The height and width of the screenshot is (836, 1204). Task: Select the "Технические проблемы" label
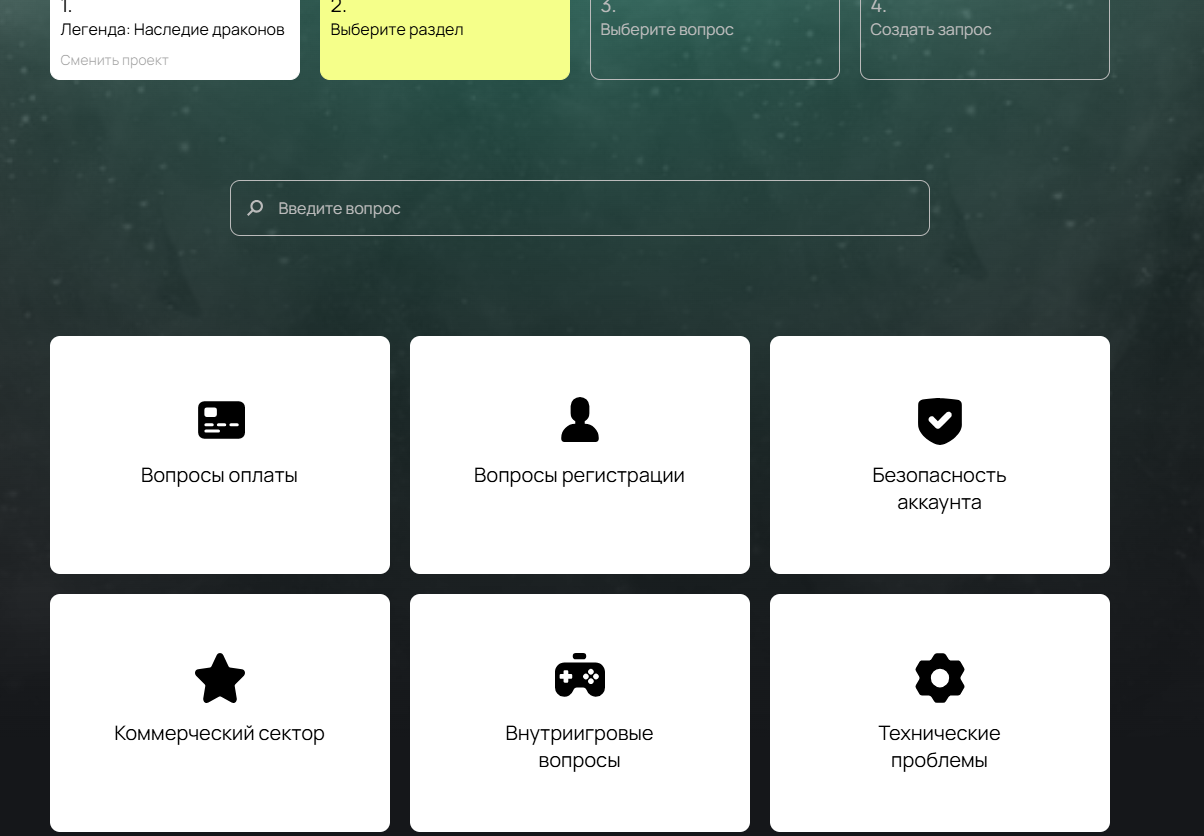939,747
